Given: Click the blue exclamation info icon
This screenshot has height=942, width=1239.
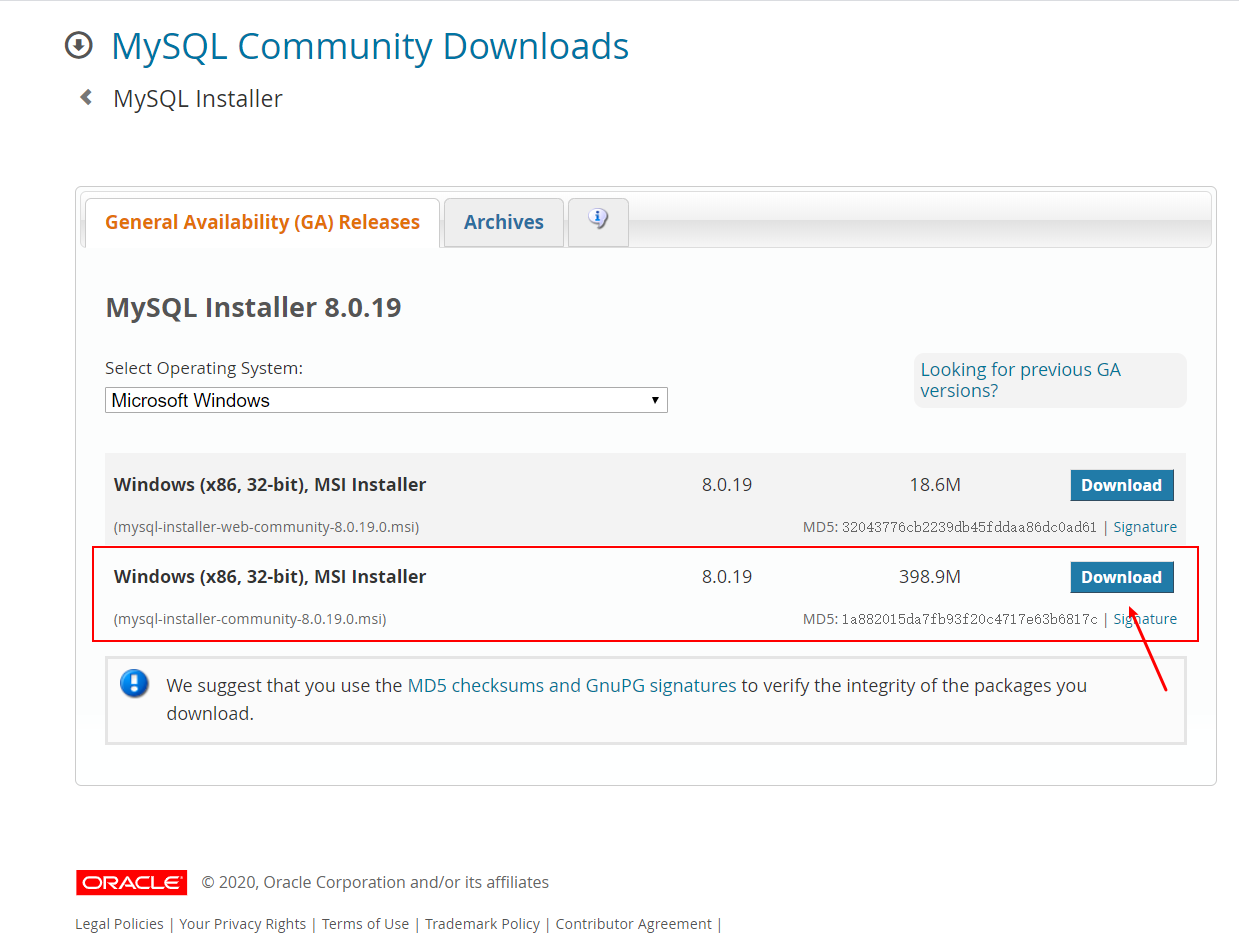Looking at the screenshot, I should click(x=134, y=684).
